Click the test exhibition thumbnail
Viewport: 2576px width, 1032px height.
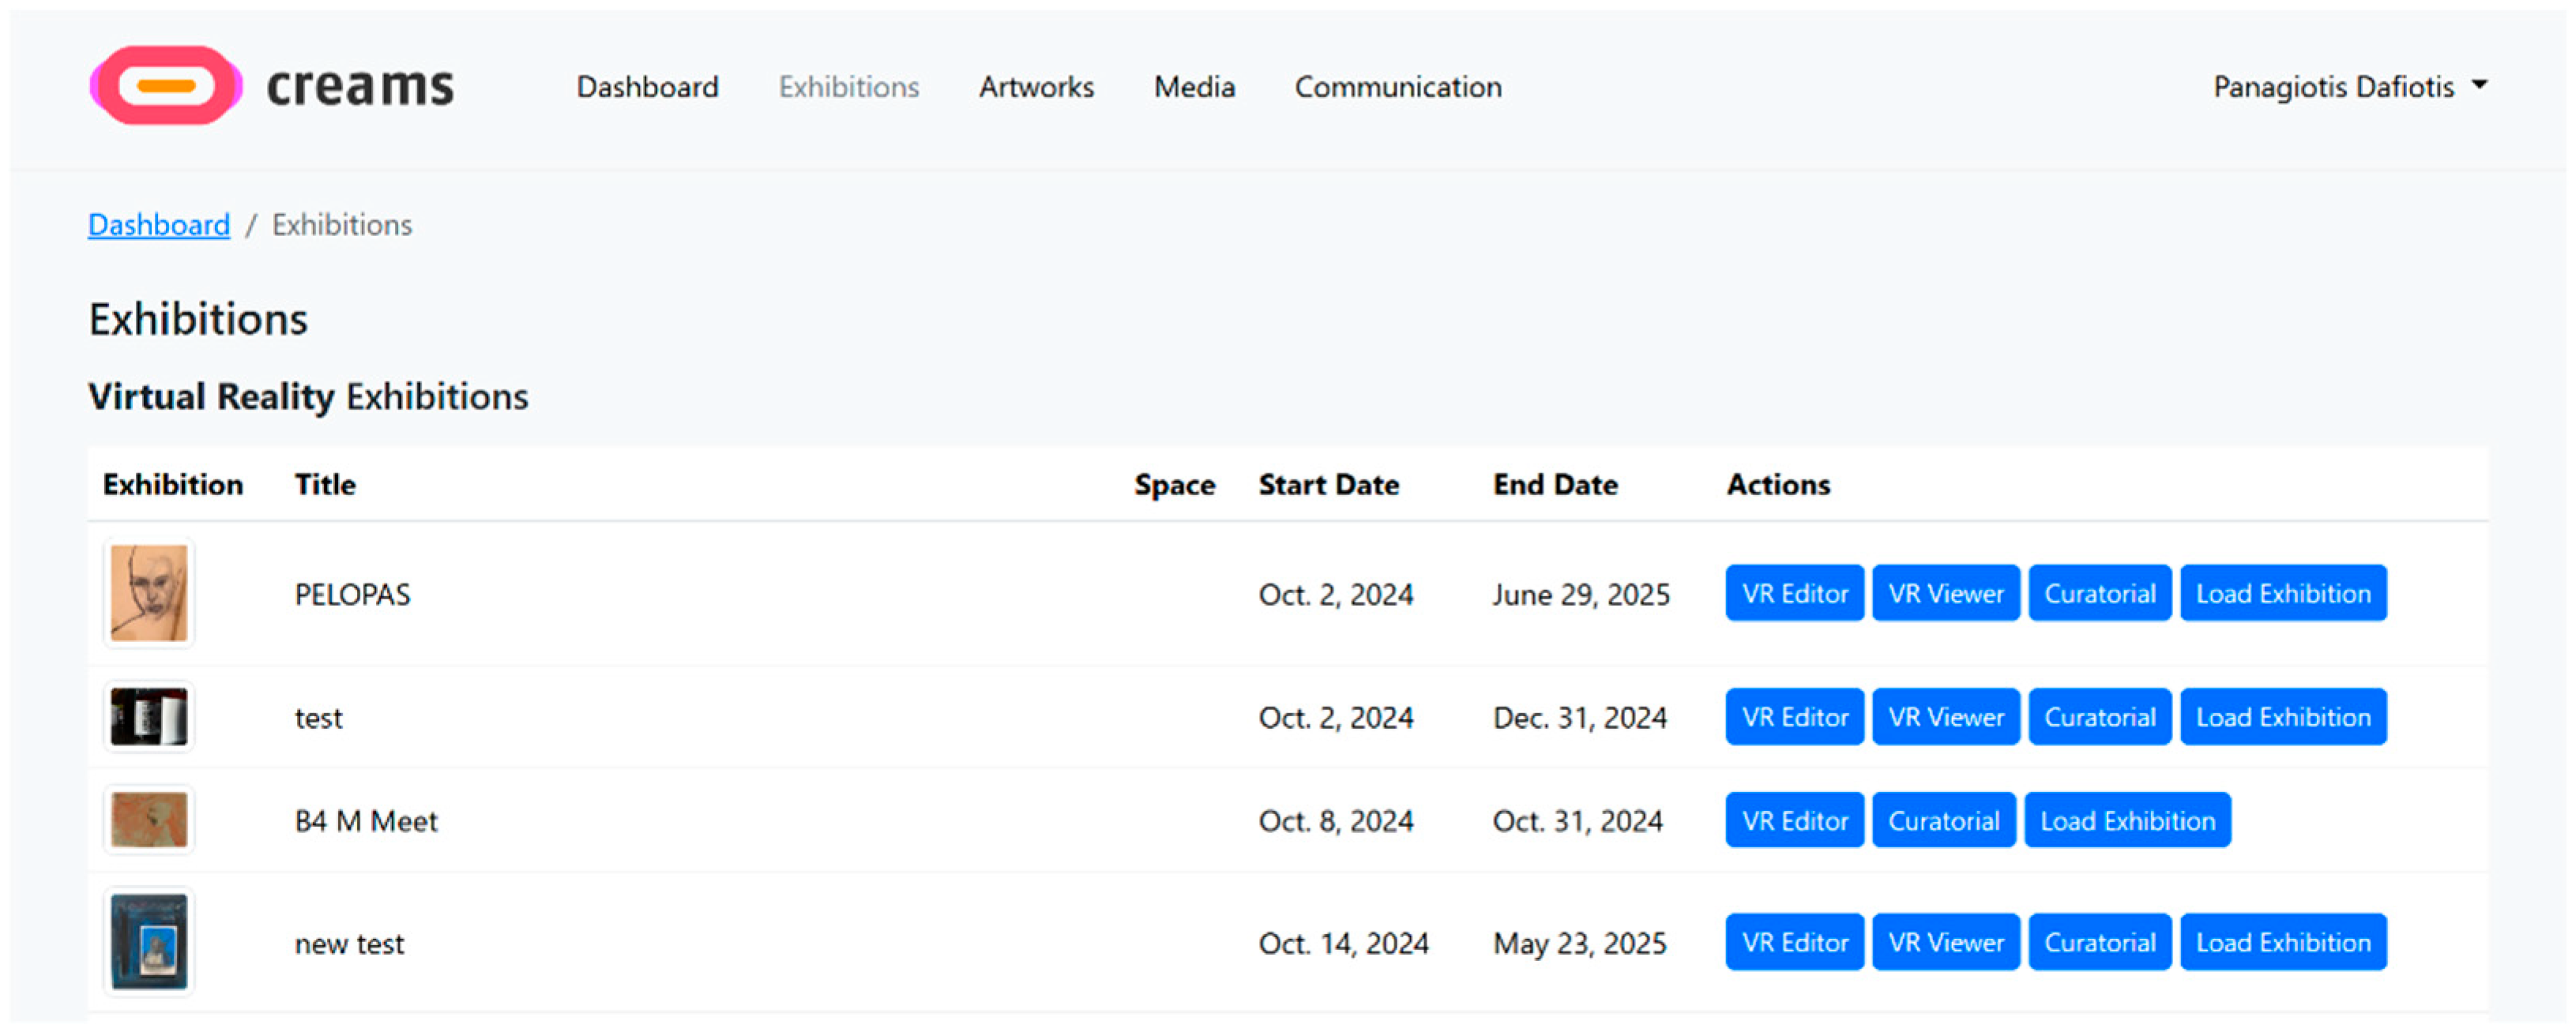(x=149, y=717)
